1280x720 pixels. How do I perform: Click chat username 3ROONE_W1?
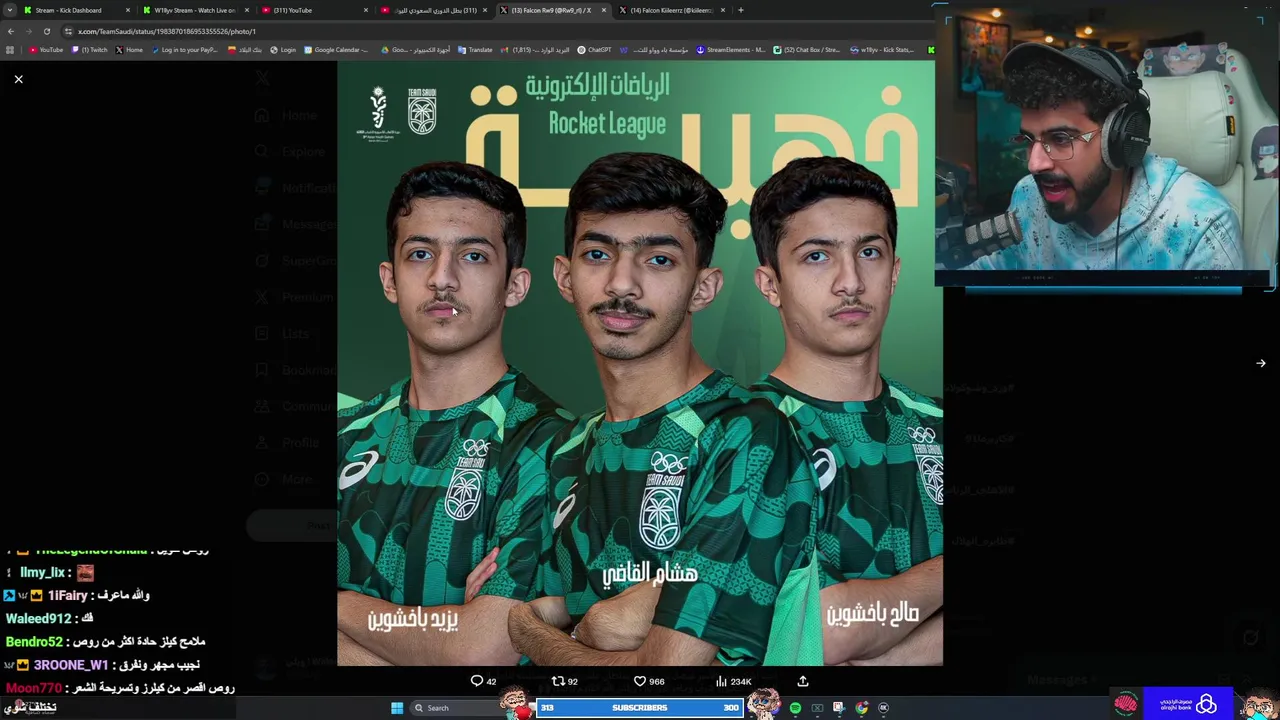[x=71, y=665]
